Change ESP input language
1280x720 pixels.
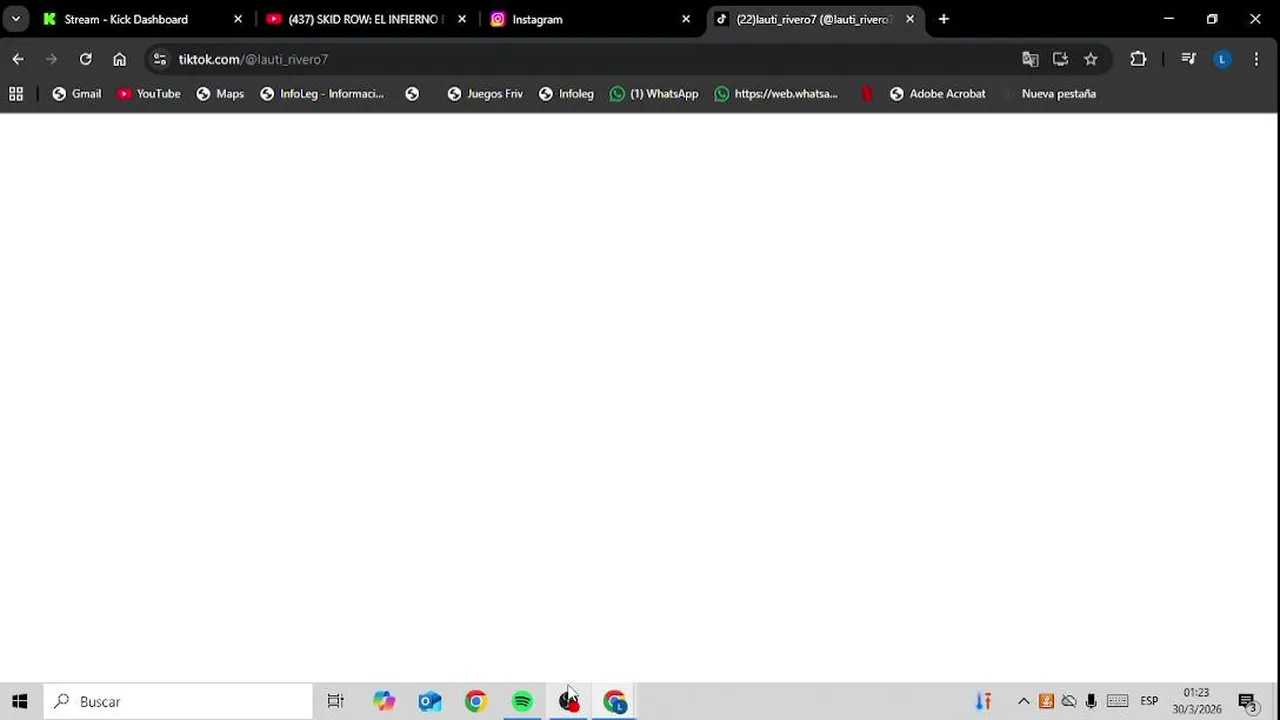point(1149,702)
